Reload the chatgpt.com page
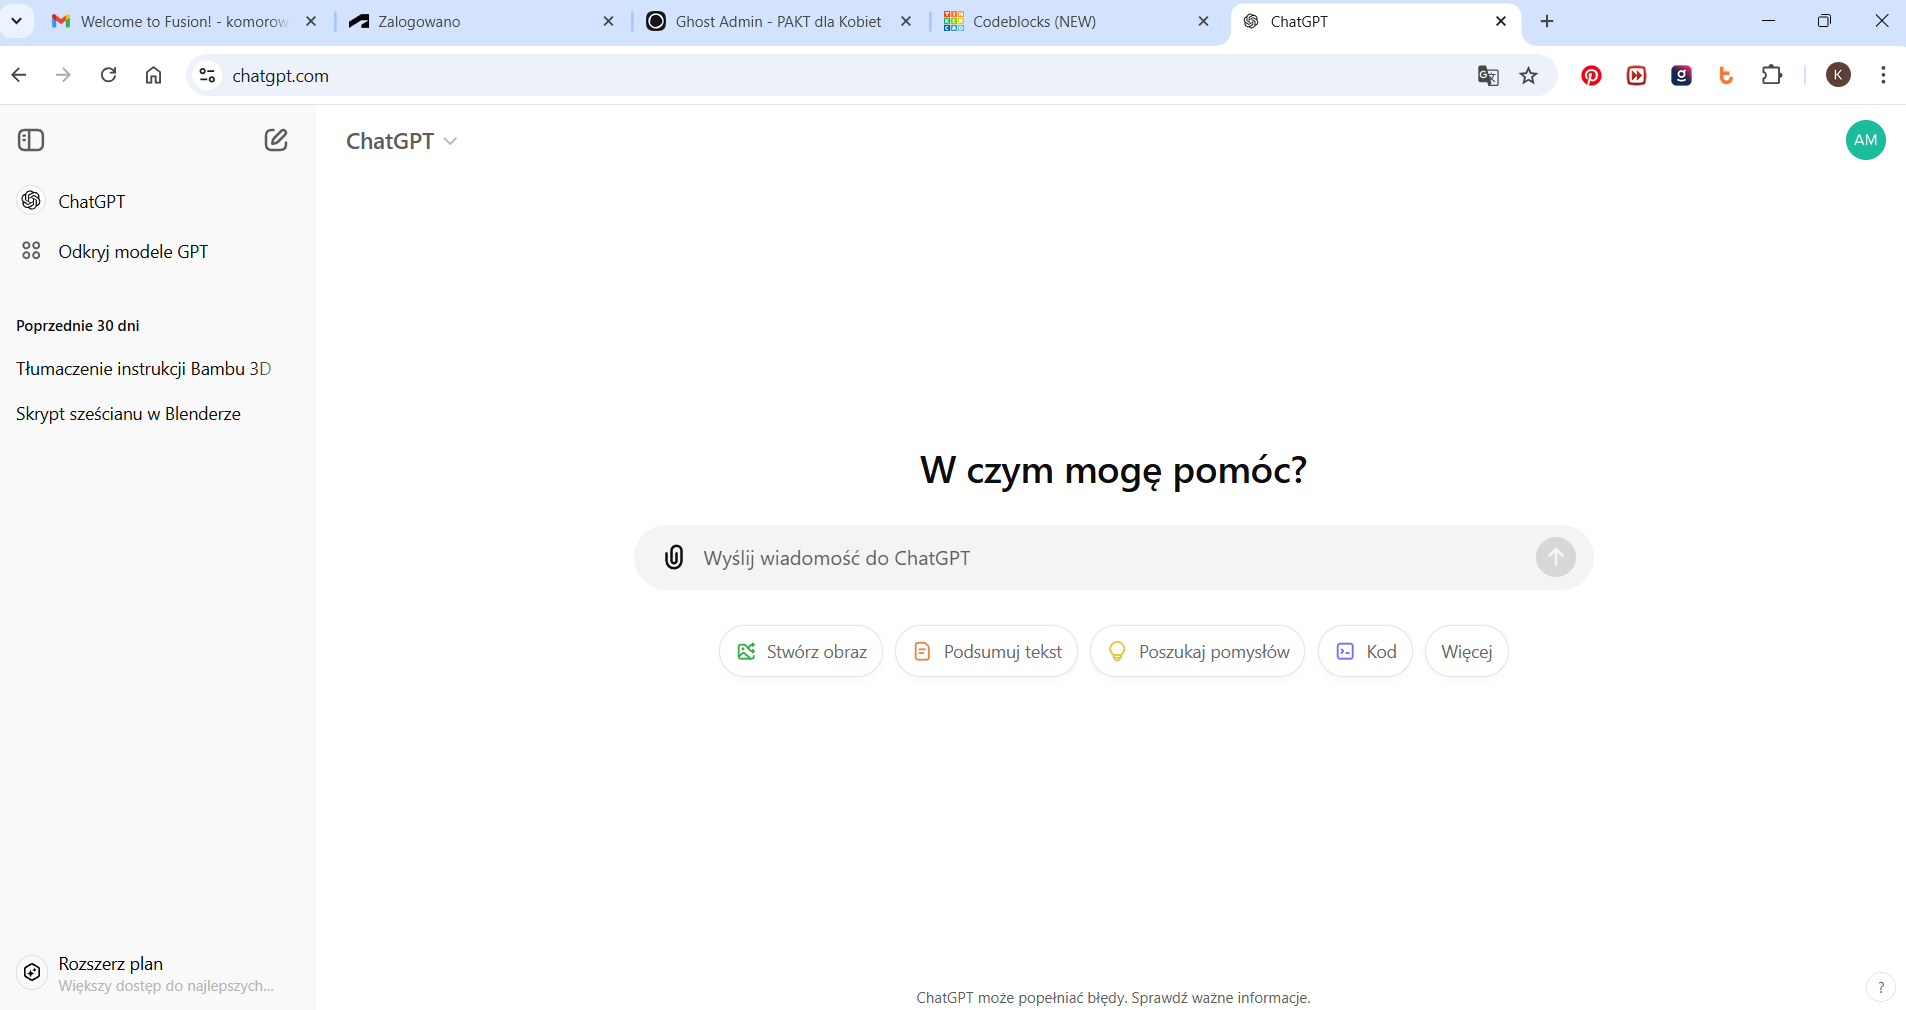Screen dimensions: 1906x1010 pyautogui.click(x=108, y=75)
